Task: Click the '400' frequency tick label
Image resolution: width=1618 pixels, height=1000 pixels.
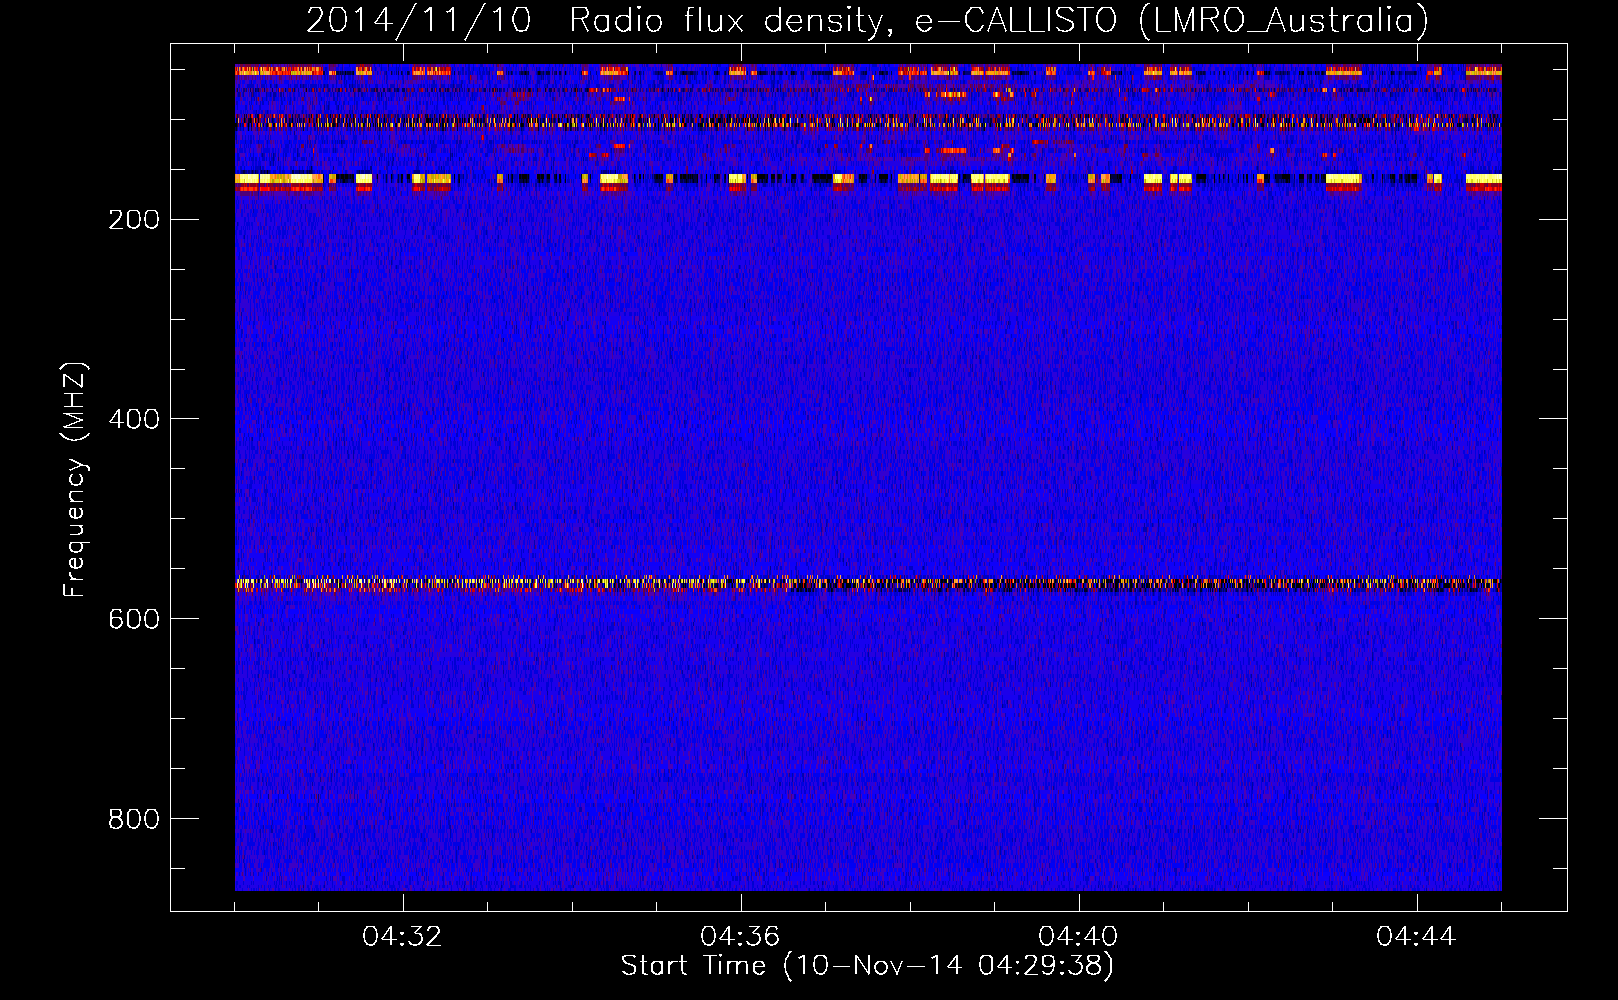Action: pyautogui.click(x=134, y=419)
